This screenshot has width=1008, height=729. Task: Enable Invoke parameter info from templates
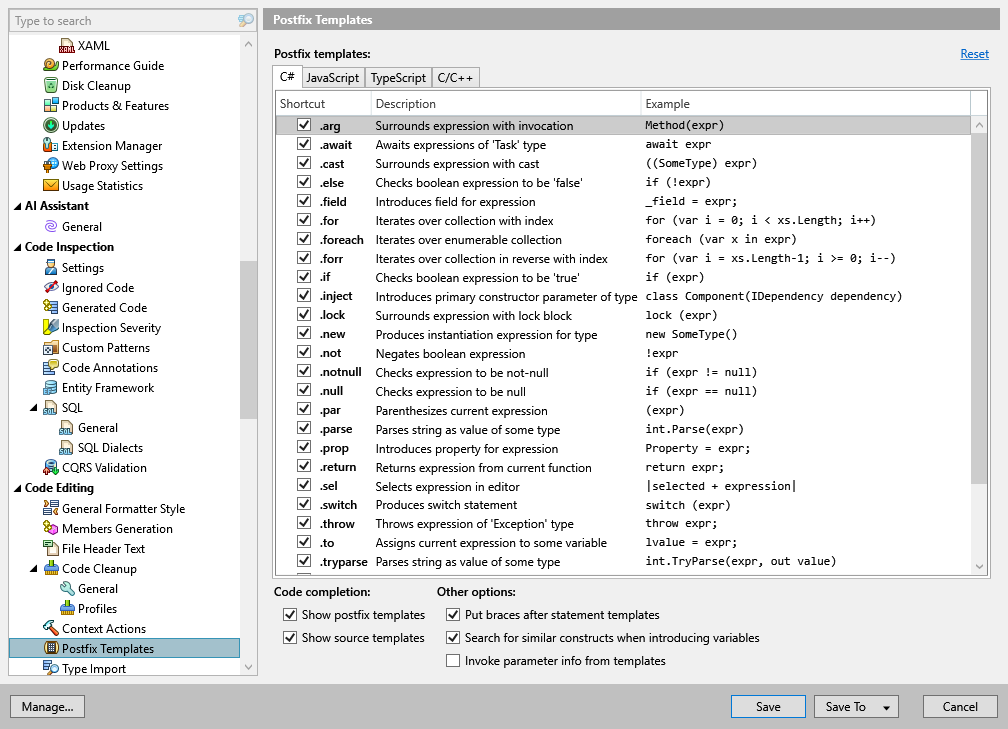pyautogui.click(x=453, y=660)
